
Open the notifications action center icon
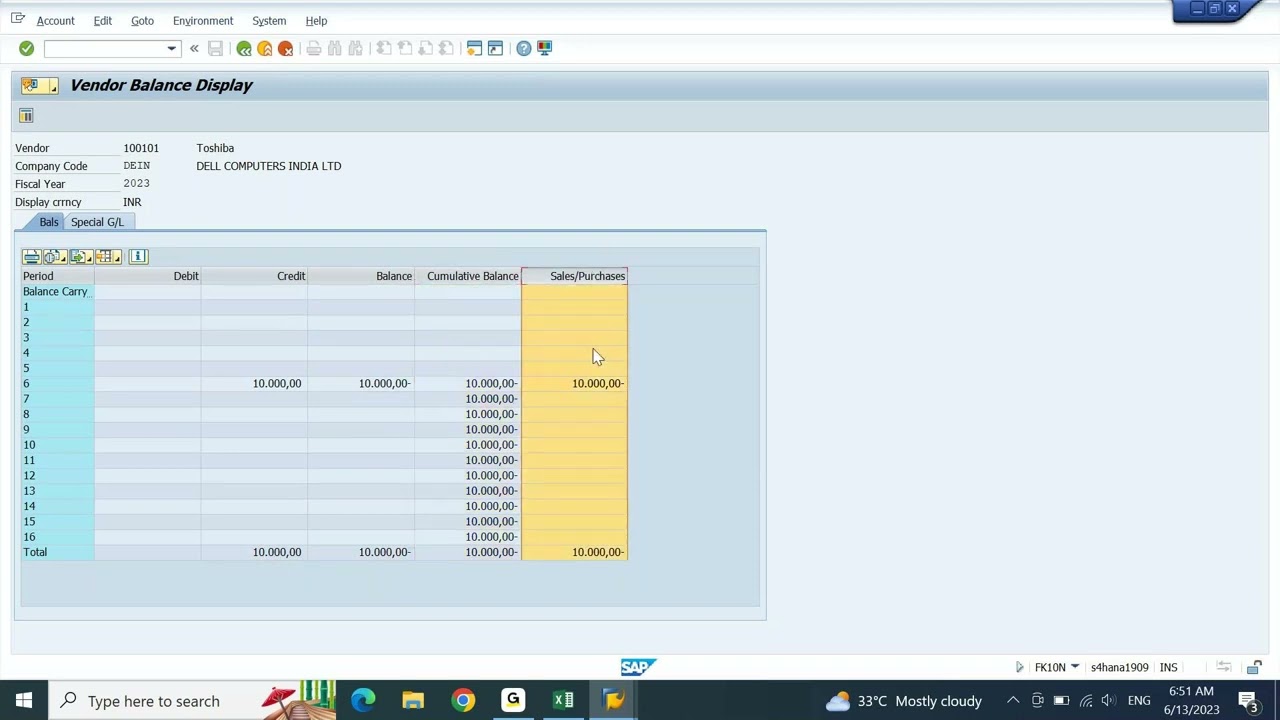pos(1248,701)
